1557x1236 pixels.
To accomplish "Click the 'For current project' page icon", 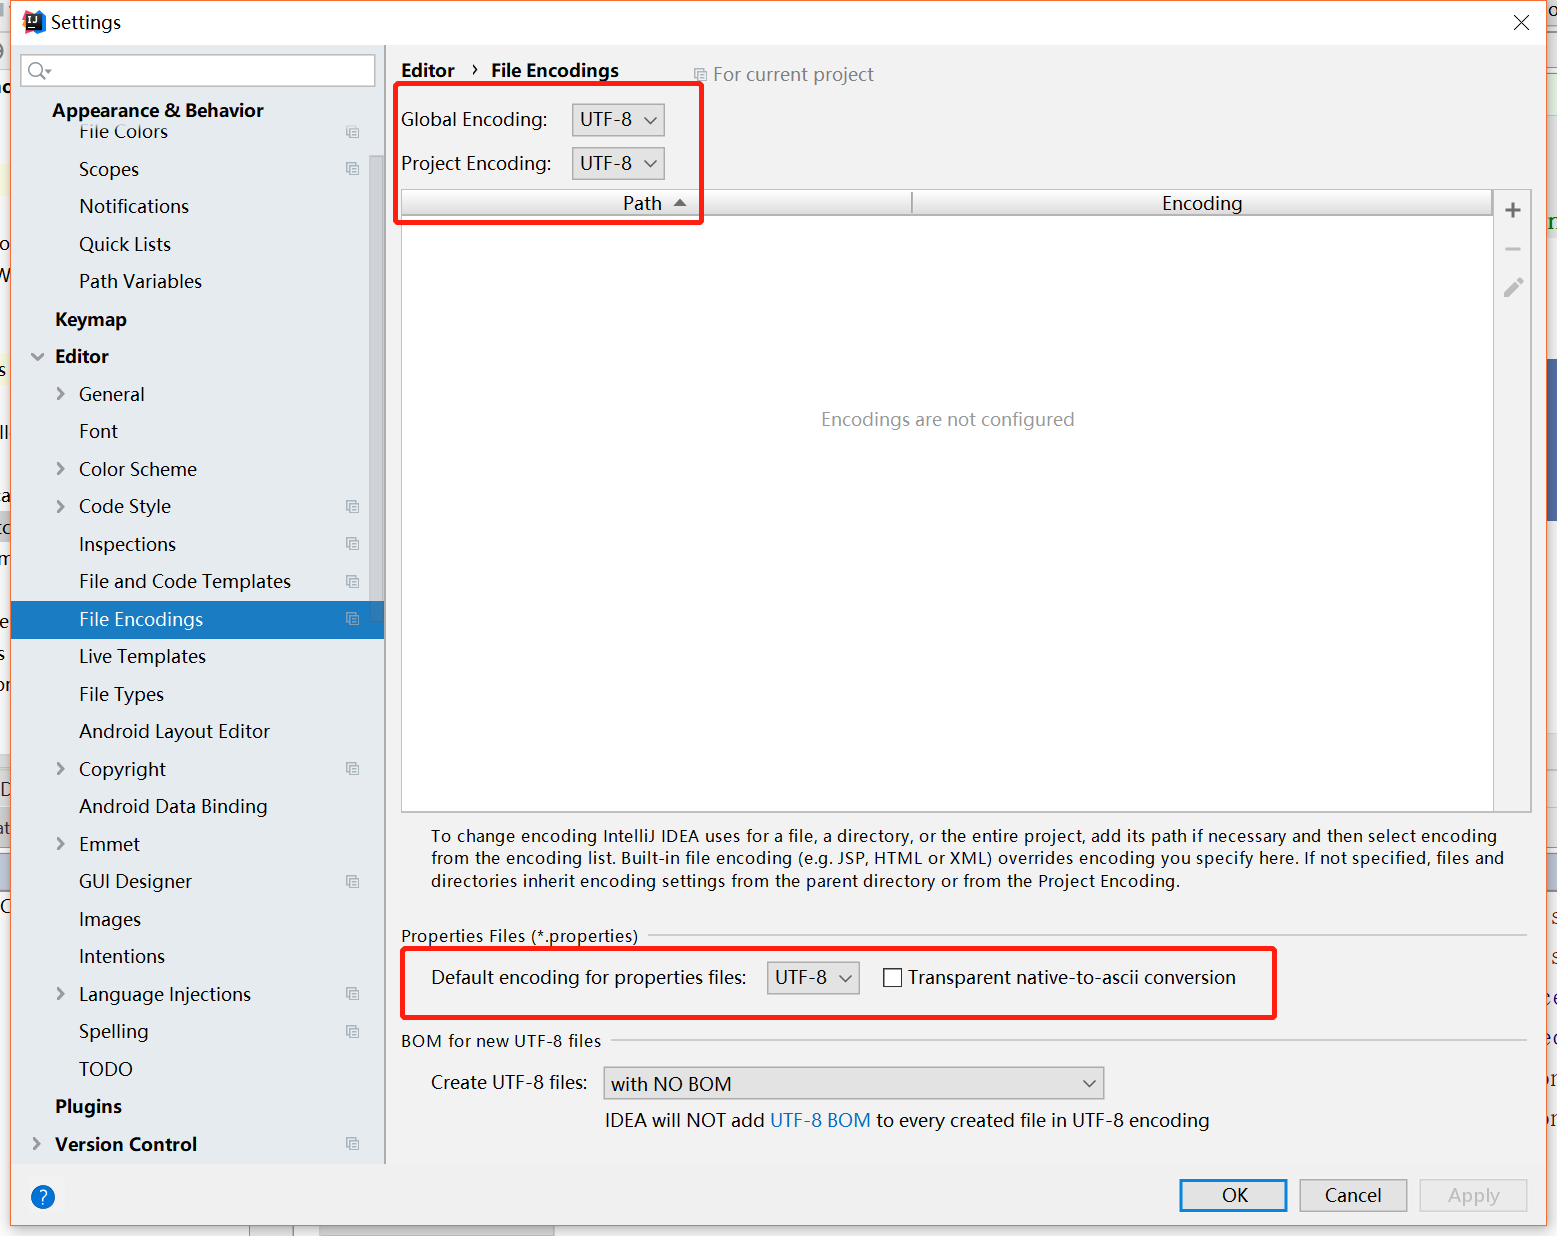I will (x=699, y=74).
